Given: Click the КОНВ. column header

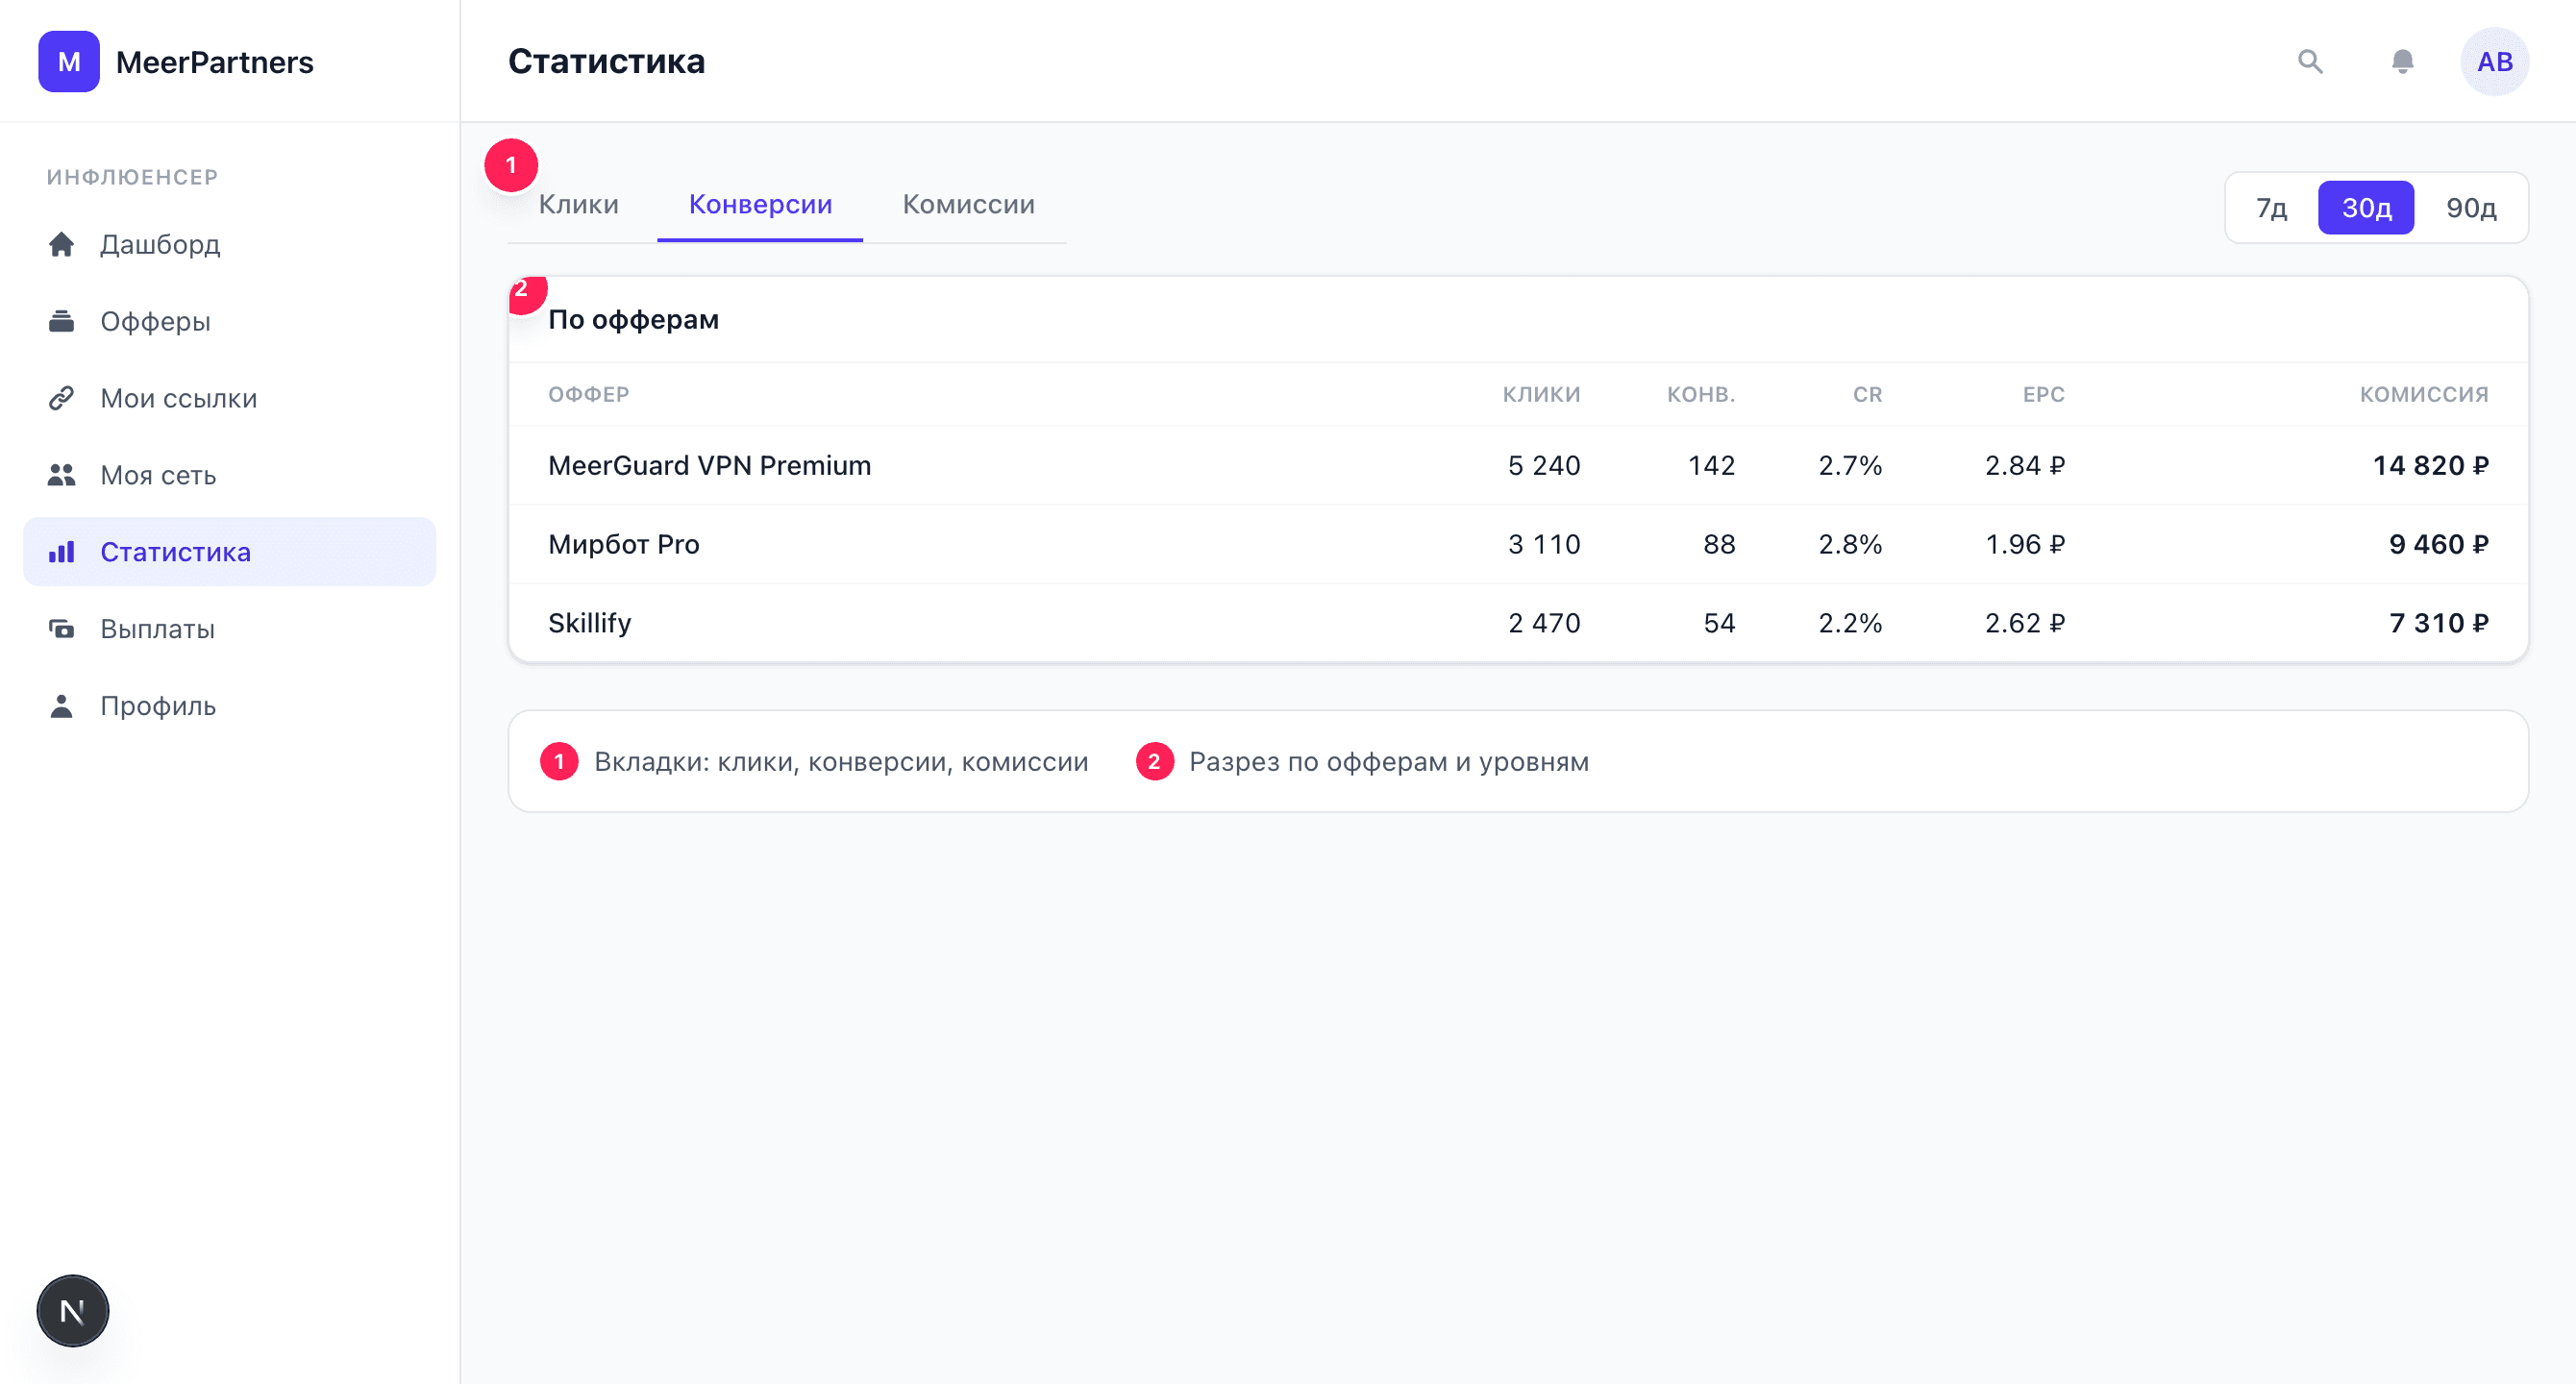Looking at the screenshot, I should tap(1700, 394).
